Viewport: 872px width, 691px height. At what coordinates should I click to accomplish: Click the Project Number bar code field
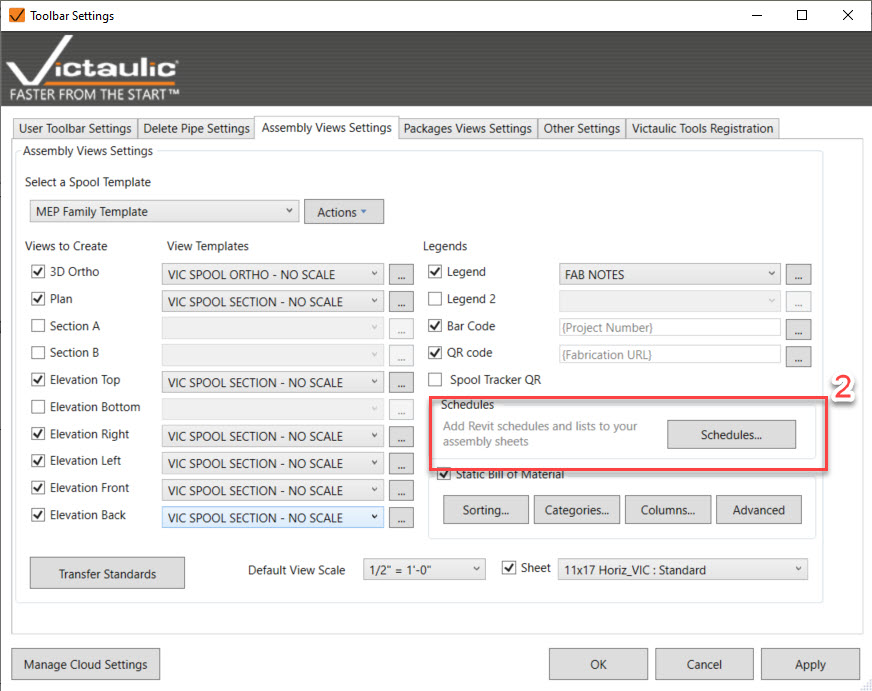pyautogui.click(x=669, y=328)
